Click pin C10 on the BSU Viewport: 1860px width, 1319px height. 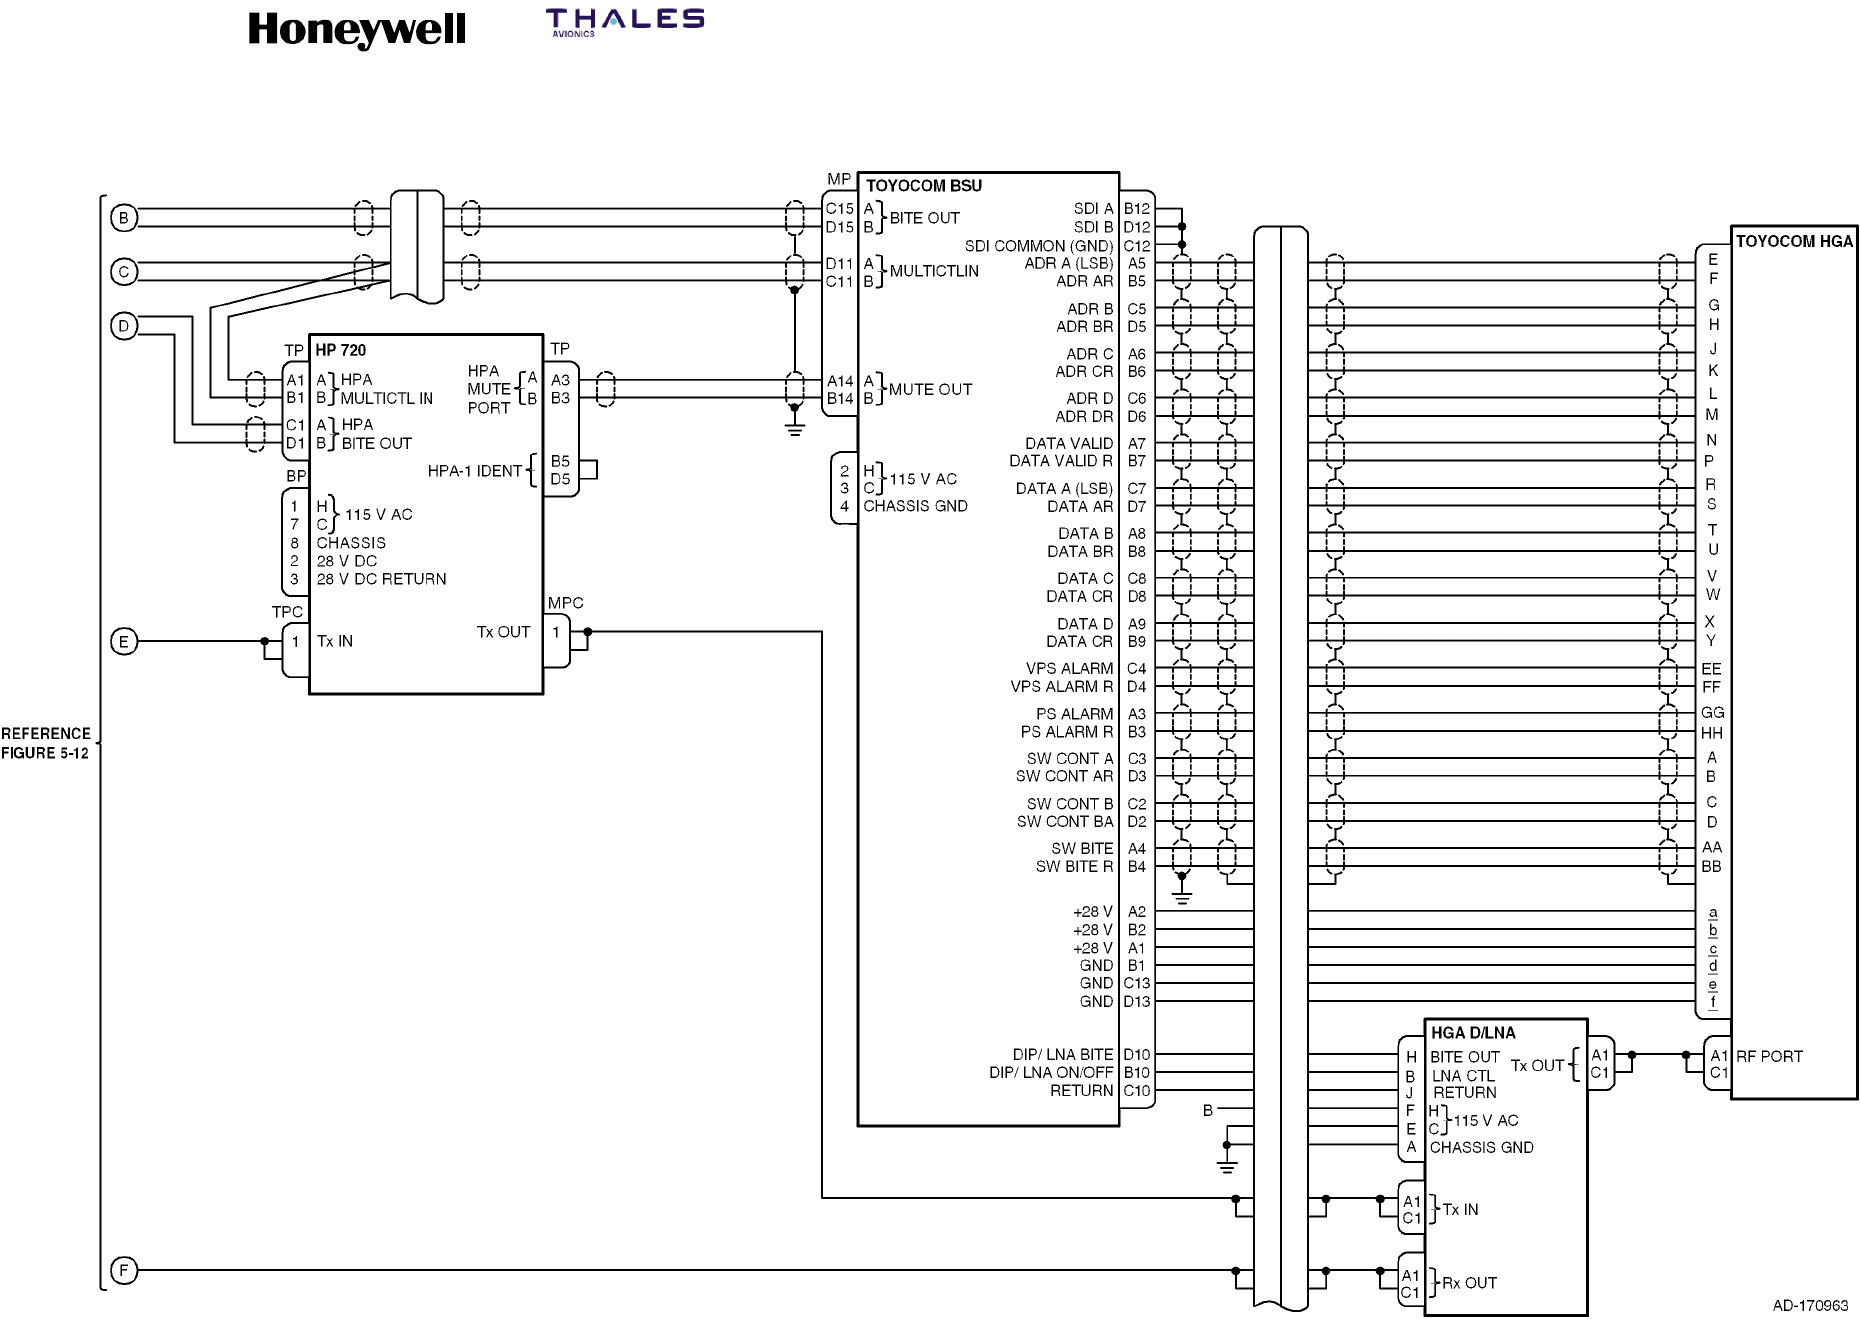coord(1137,1091)
